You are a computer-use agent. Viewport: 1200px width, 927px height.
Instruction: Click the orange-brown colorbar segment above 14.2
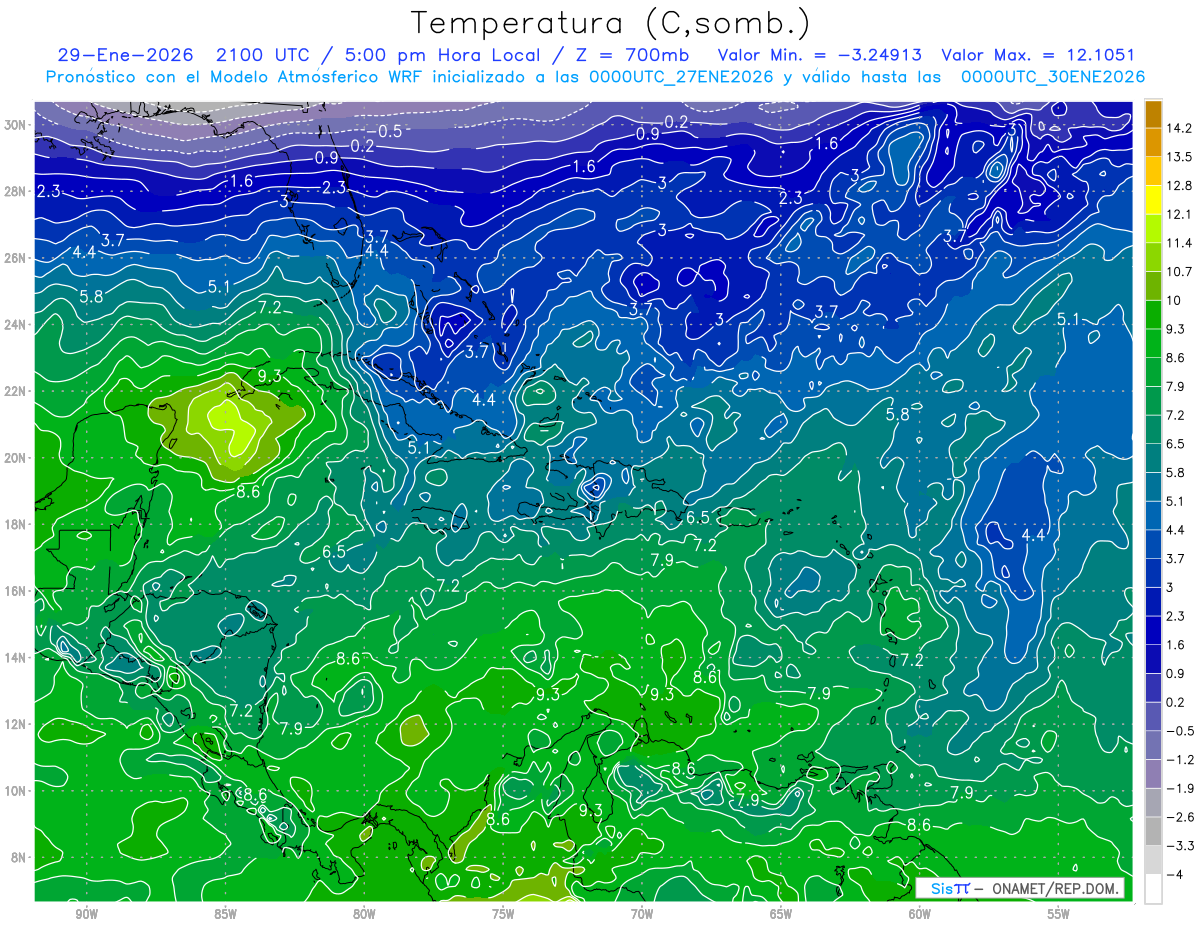coord(1153,114)
